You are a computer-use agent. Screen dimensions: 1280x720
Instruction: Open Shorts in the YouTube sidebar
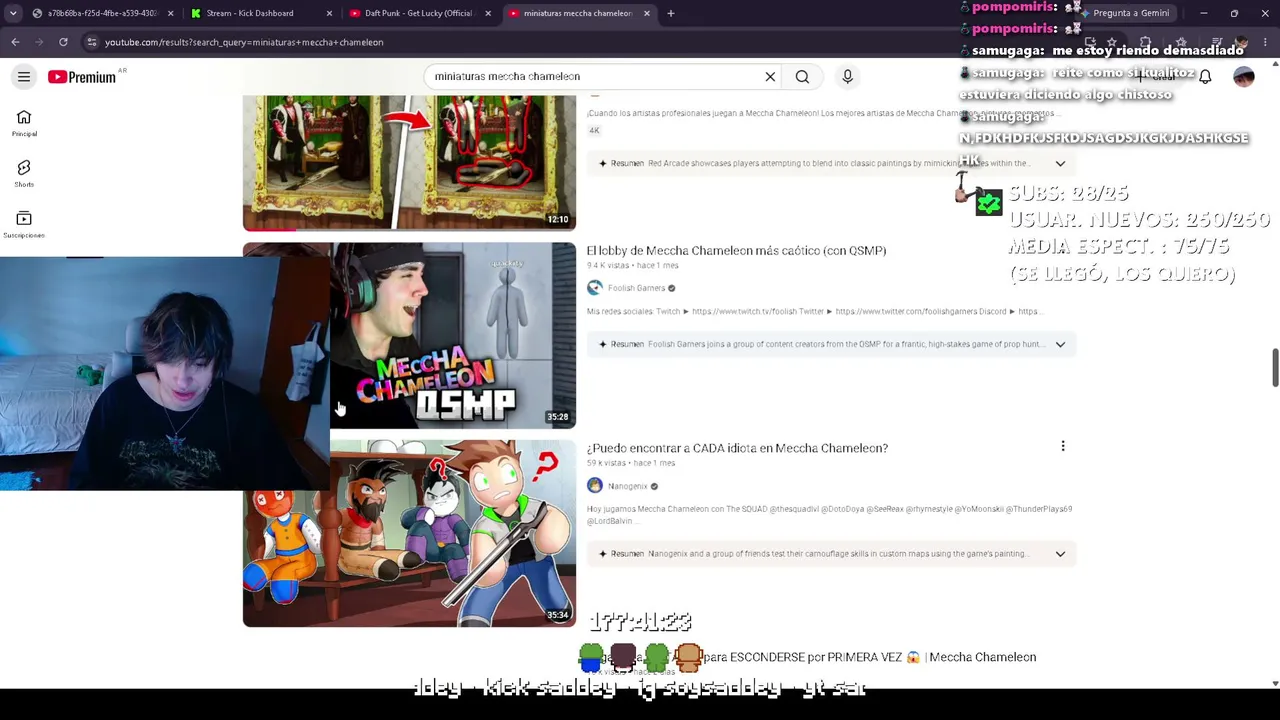(24, 173)
